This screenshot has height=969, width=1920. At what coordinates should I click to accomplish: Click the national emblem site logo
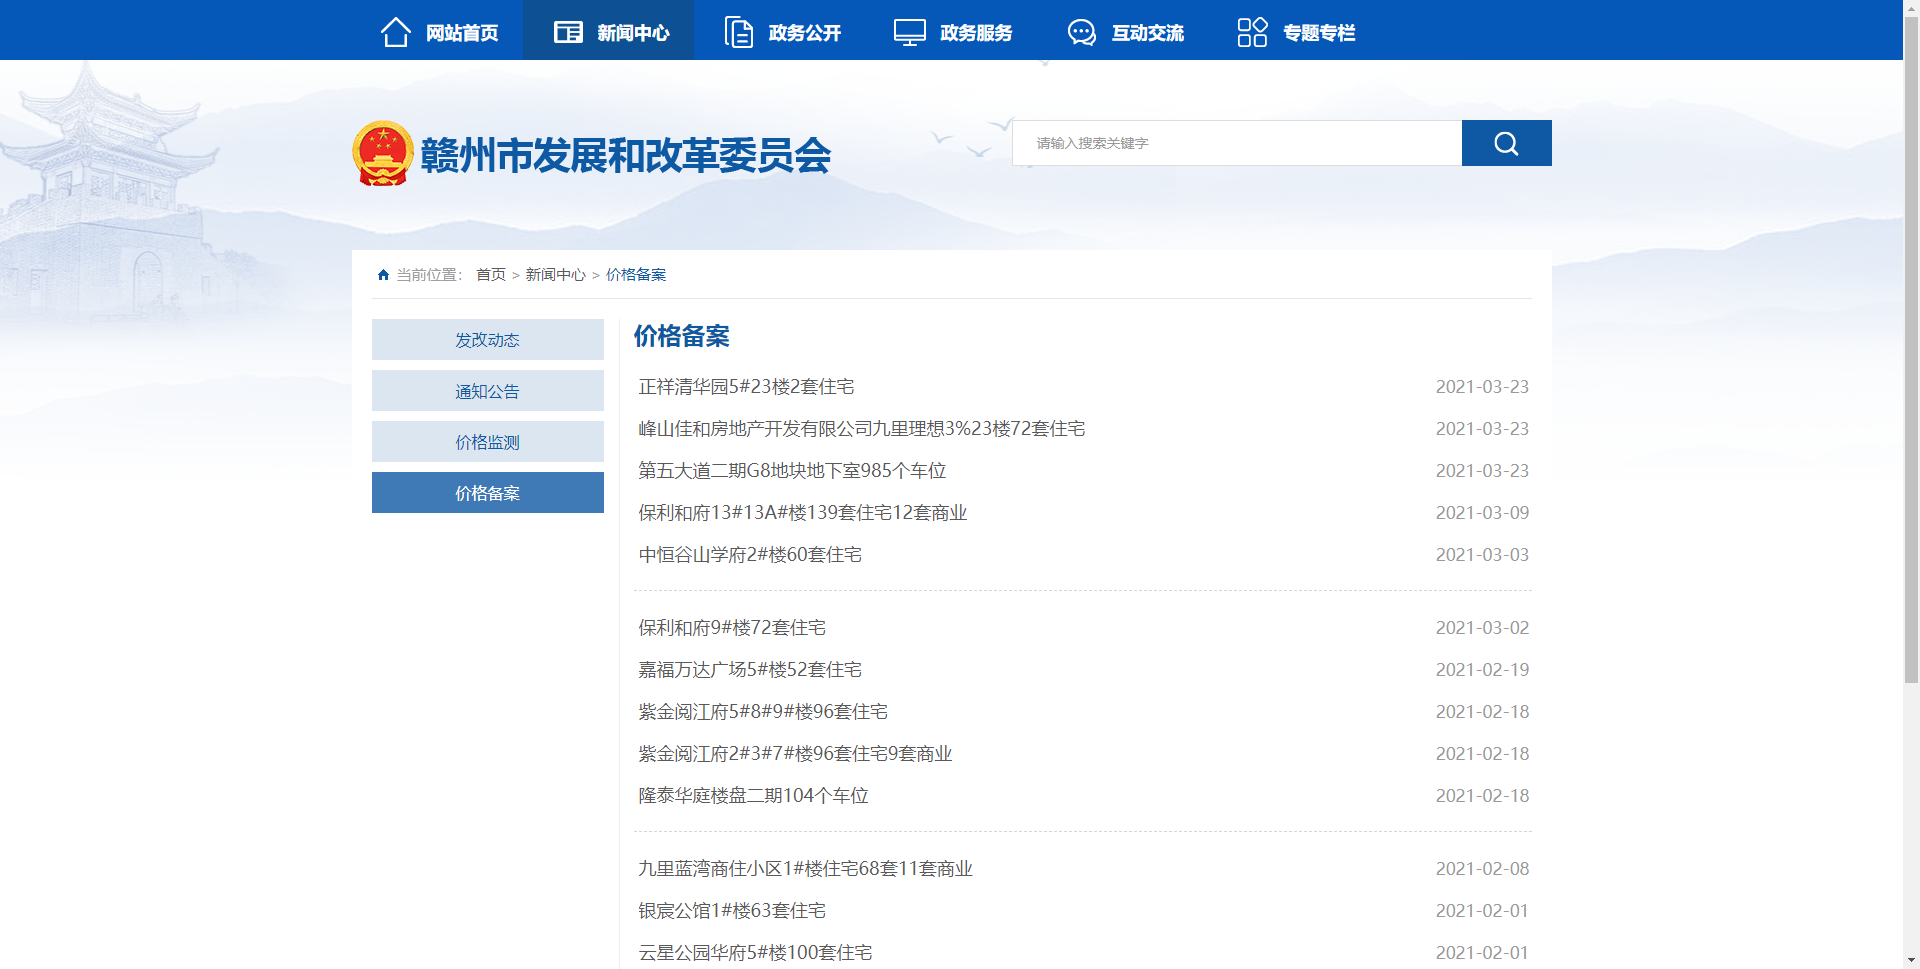(383, 153)
